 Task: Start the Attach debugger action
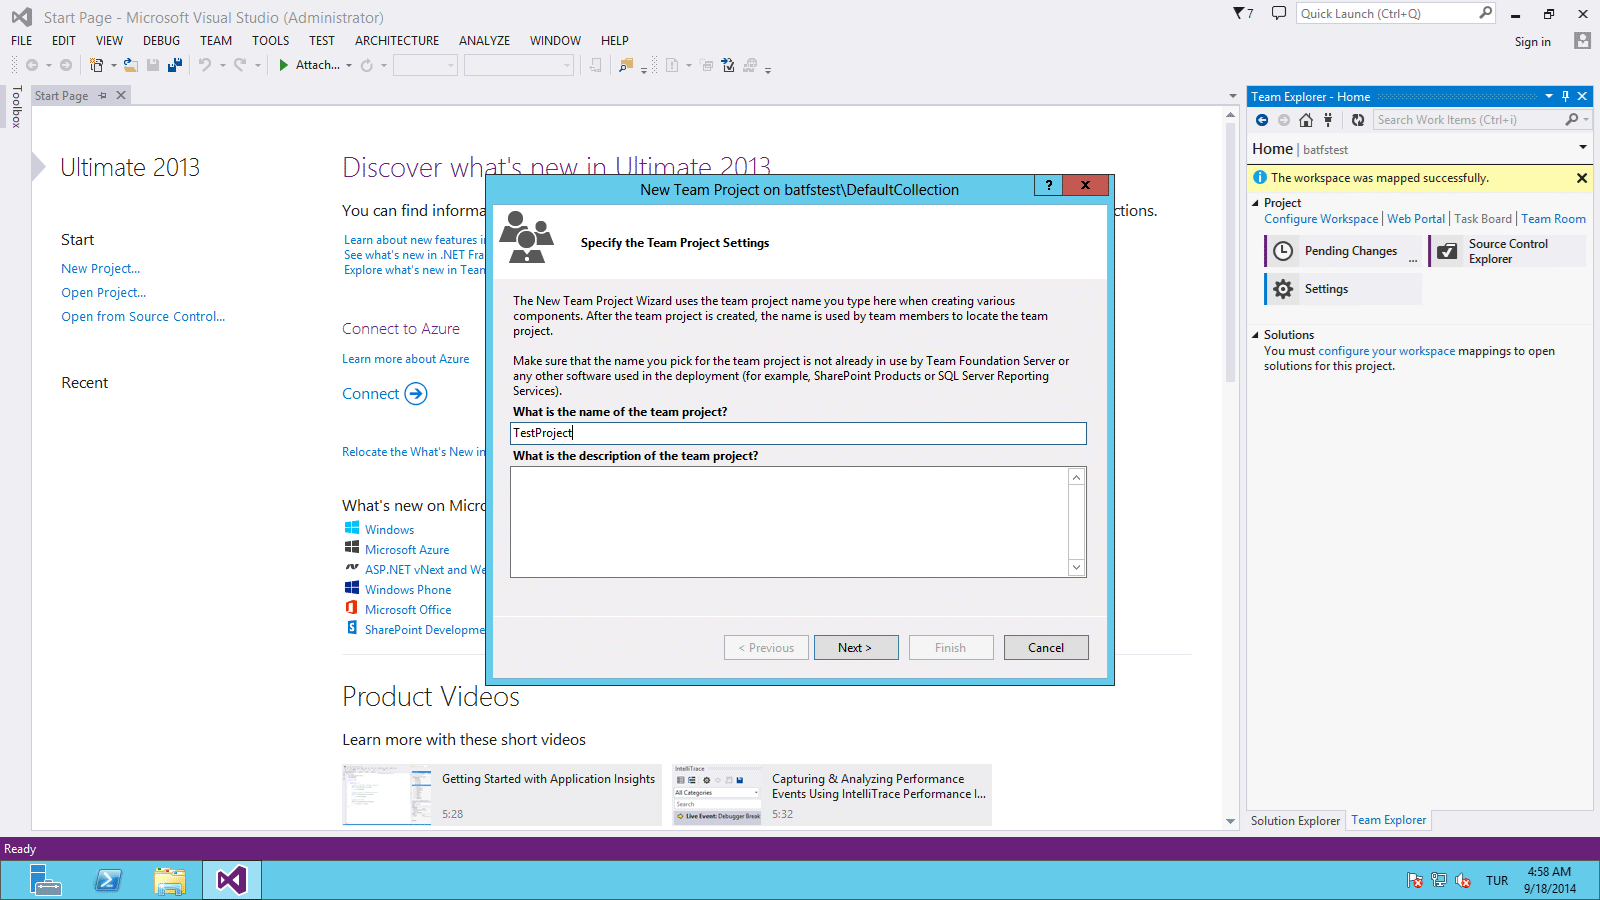[x=313, y=64]
